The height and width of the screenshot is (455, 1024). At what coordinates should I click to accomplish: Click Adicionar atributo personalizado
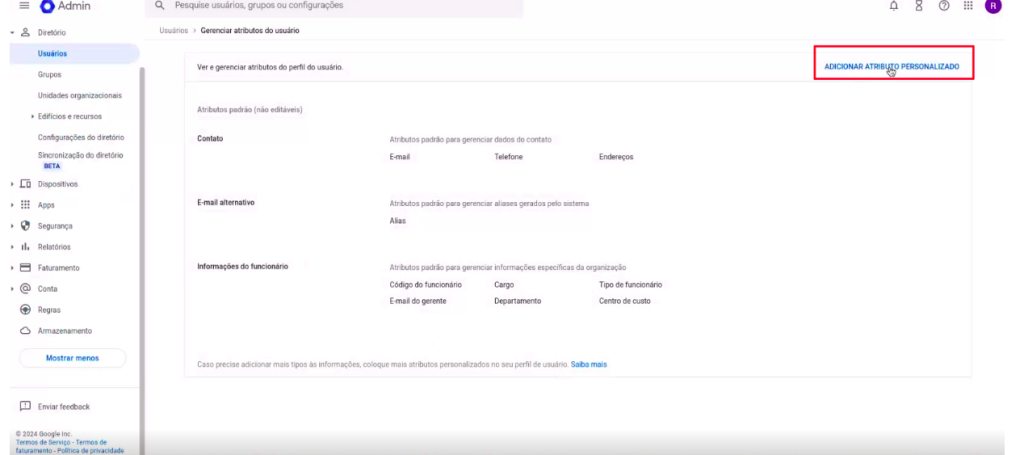[x=891, y=66]
